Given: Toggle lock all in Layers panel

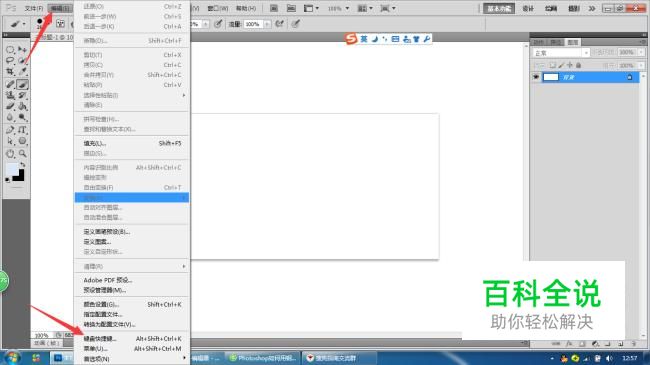Looking at the screenshot, I should (579, 66).
